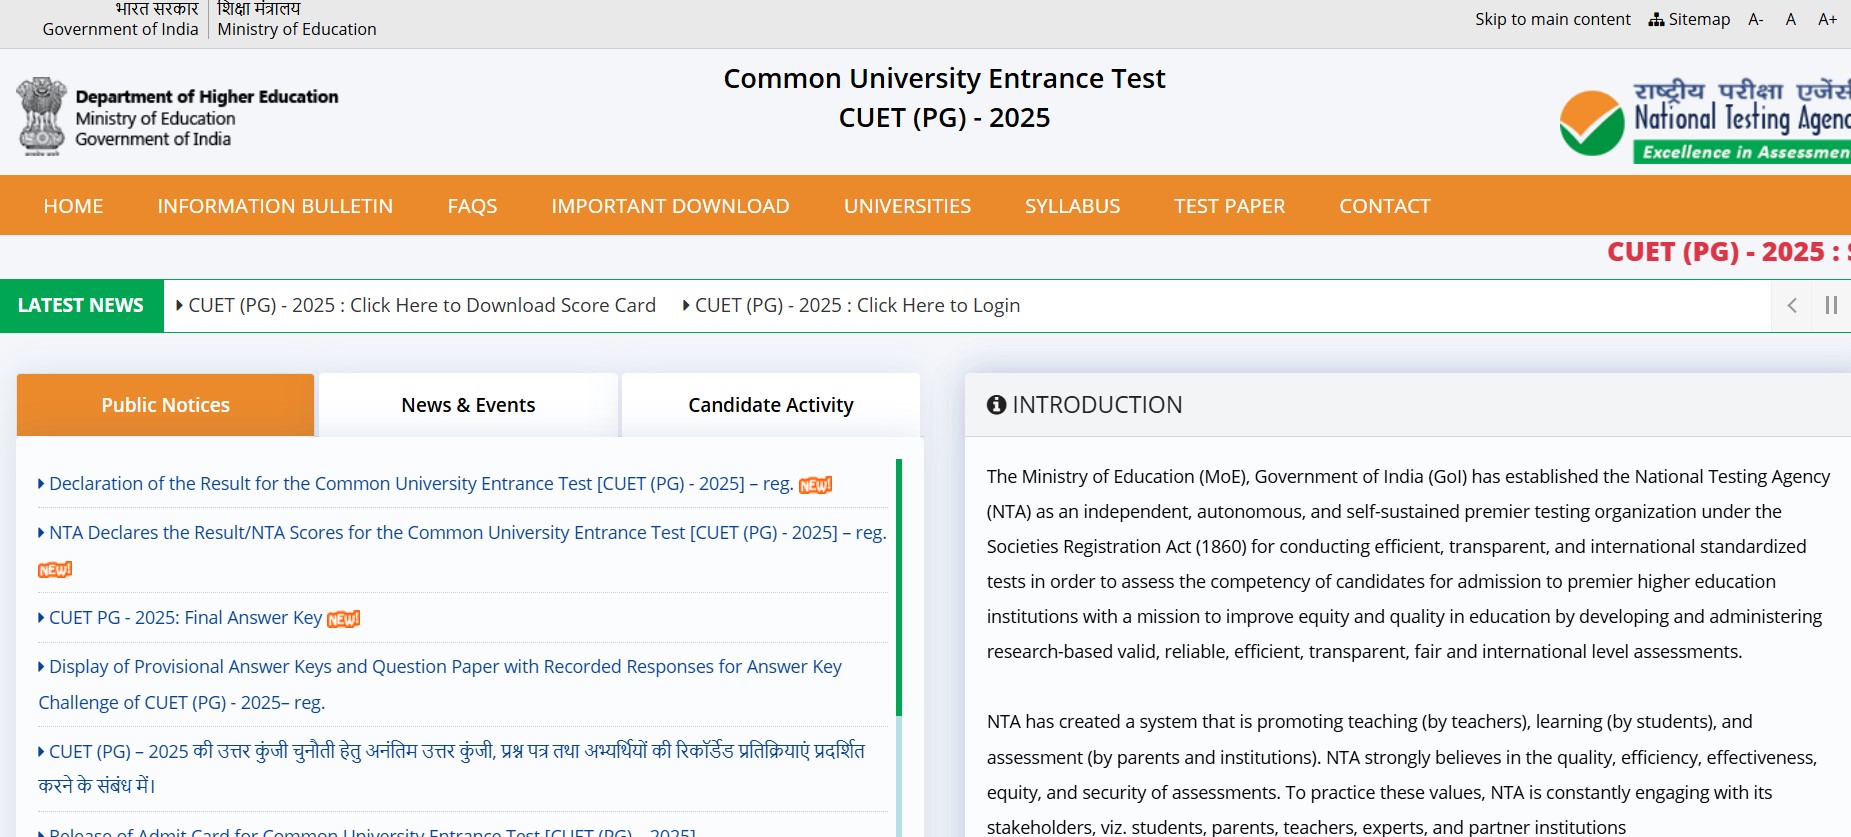Reset font size with the A button
Viewport: 1851px width, 837px height.
tap(1791, 19)
